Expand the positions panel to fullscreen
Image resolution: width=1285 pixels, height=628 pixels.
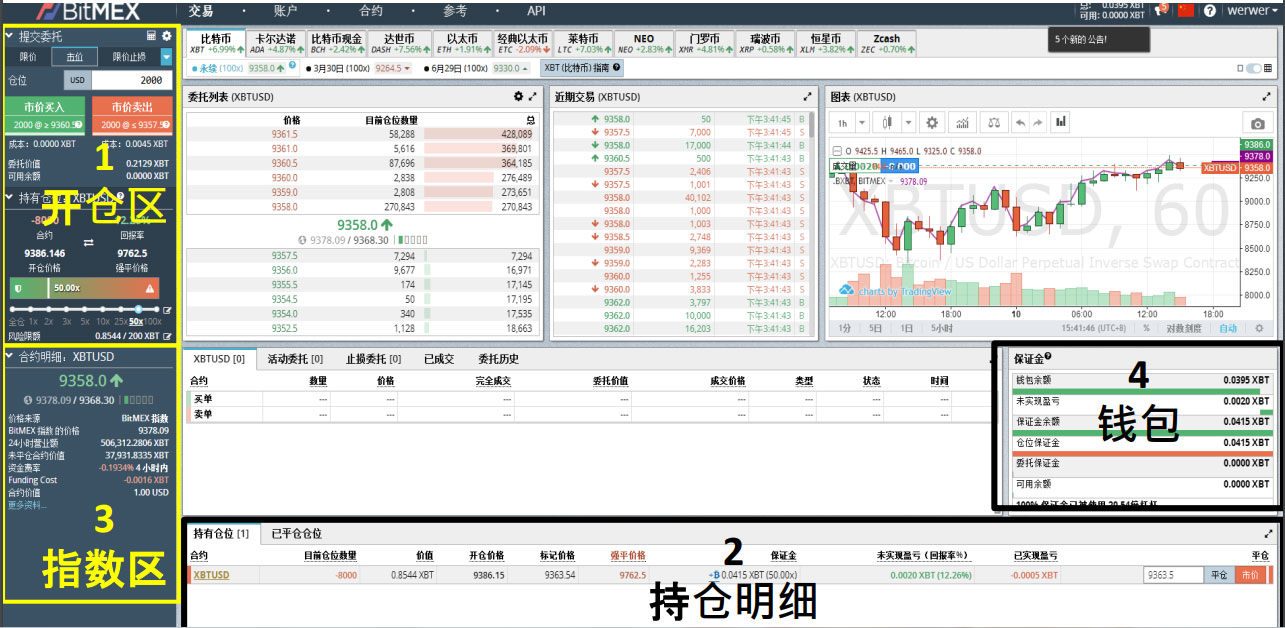(1270, 534)
